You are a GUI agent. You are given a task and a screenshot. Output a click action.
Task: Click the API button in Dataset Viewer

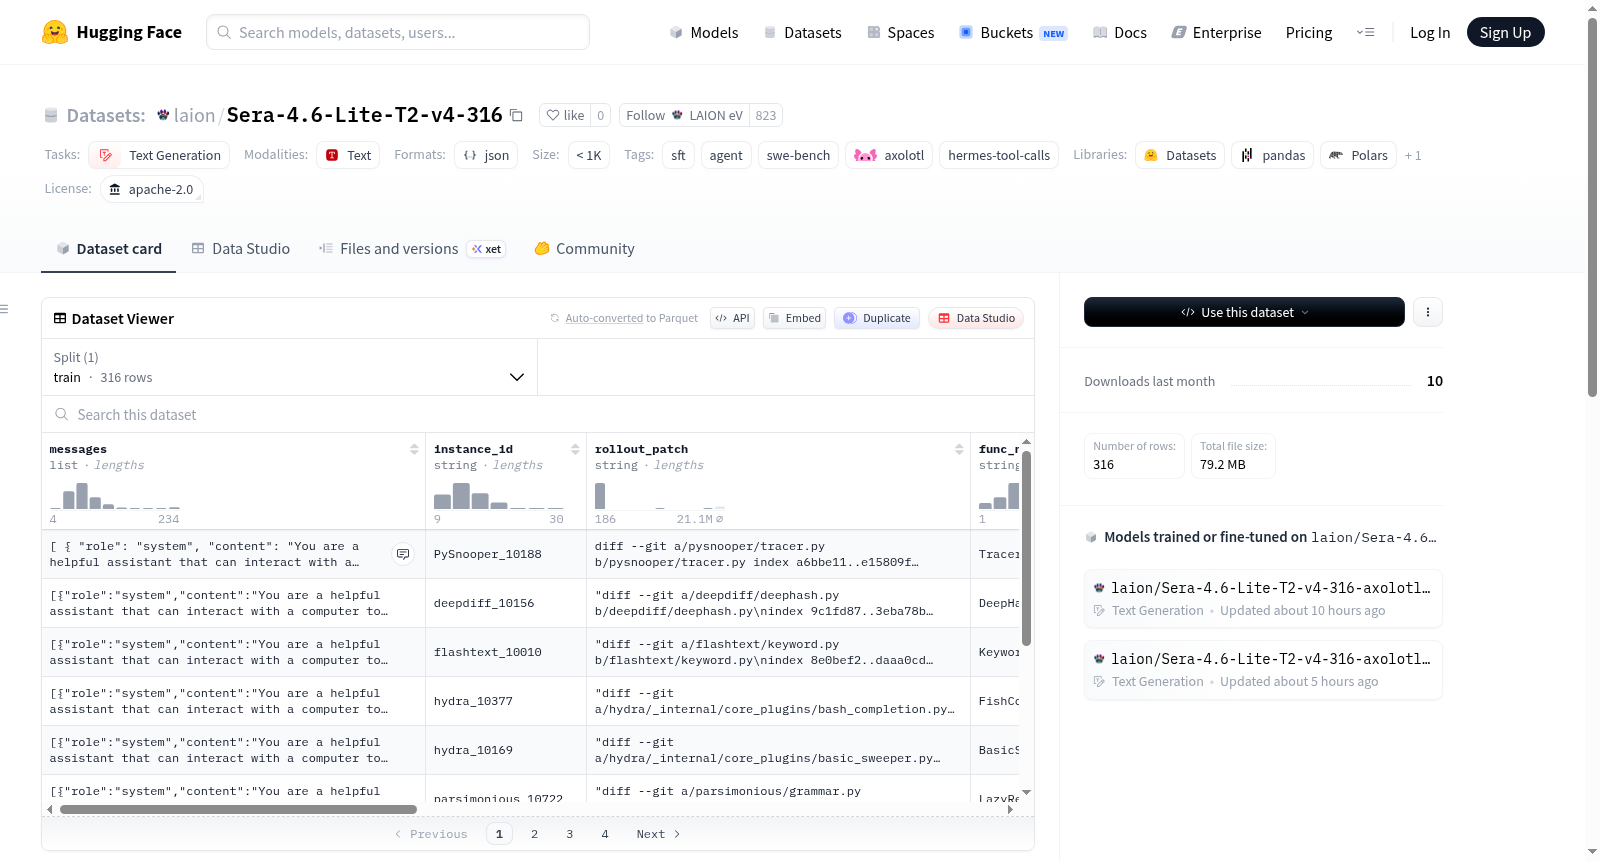tap(732, 318)
